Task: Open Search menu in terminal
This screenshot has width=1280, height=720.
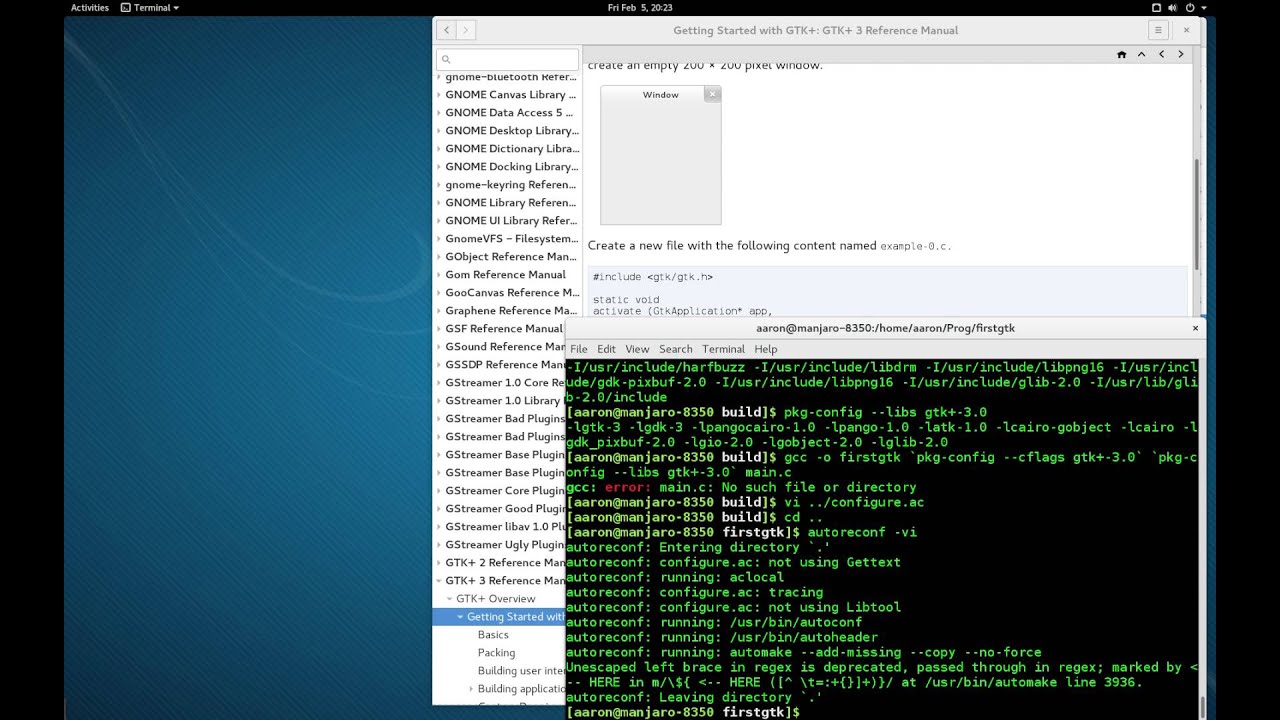Action: coord(675,349)
